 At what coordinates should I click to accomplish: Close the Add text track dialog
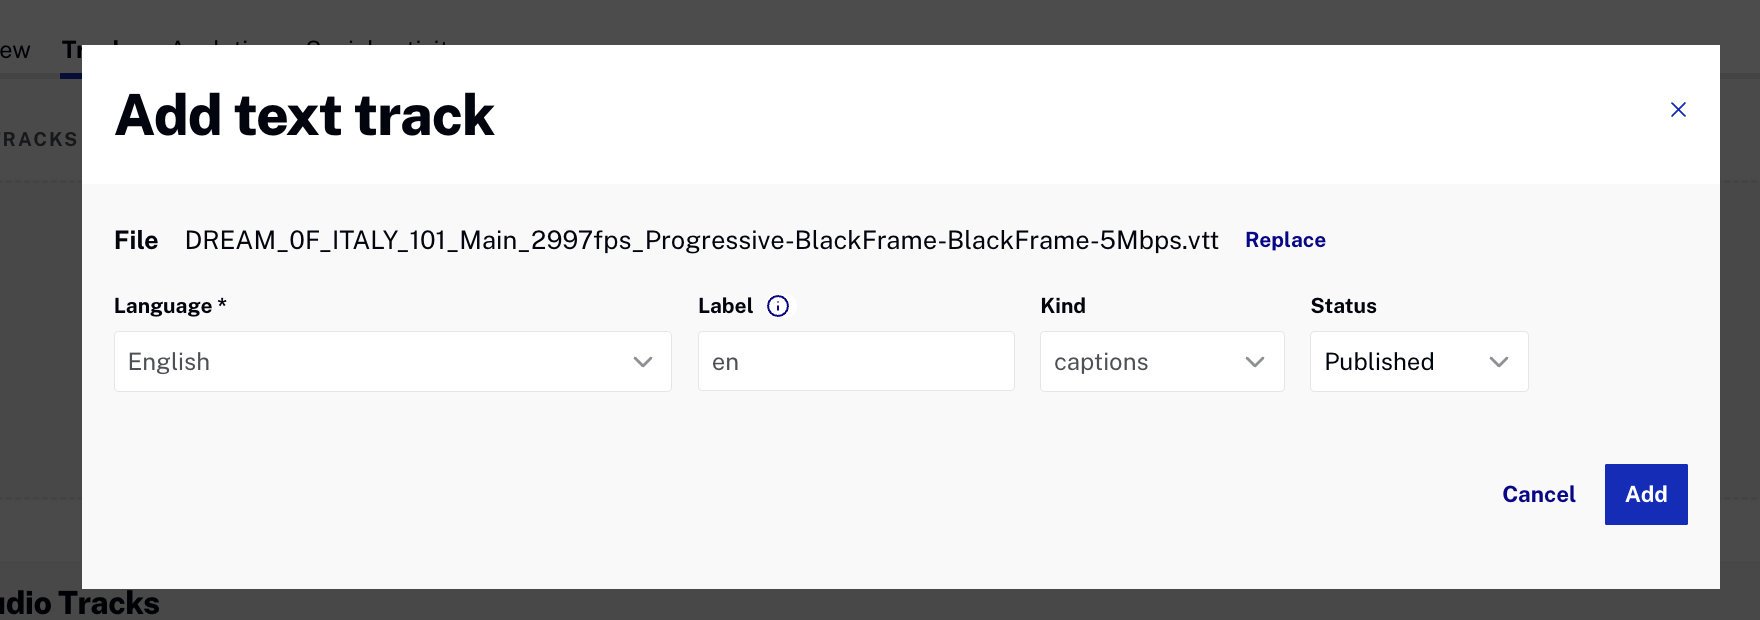click(1678, 110)
